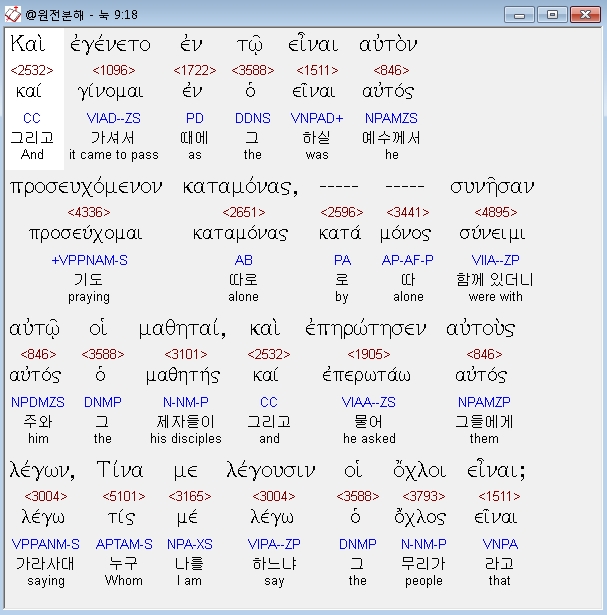
Task: Click the gloss 'he asked'
Action: click(x=369, y=439)
